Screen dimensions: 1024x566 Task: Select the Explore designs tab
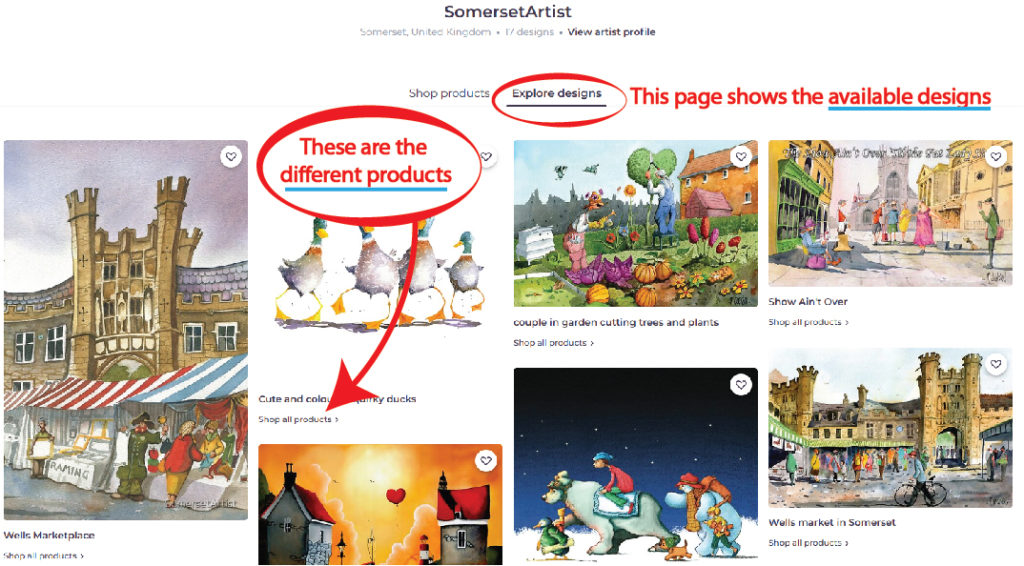(x=556, y=93)
